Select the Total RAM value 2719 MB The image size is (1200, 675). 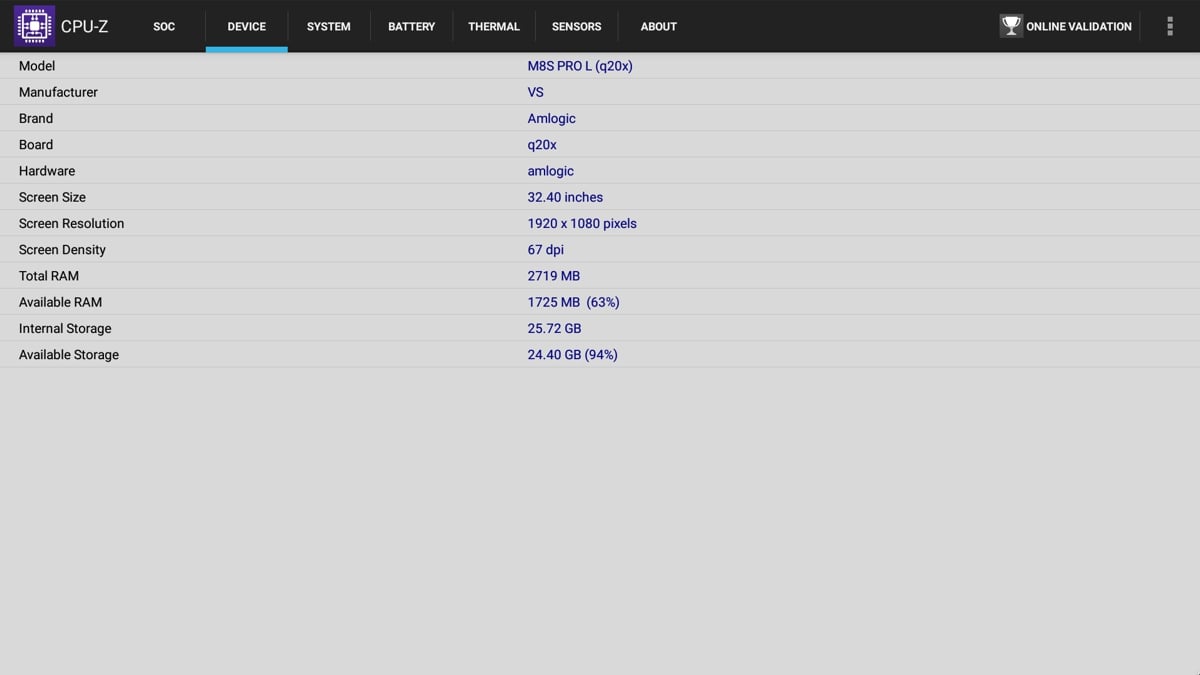click(x=553, y=275)
